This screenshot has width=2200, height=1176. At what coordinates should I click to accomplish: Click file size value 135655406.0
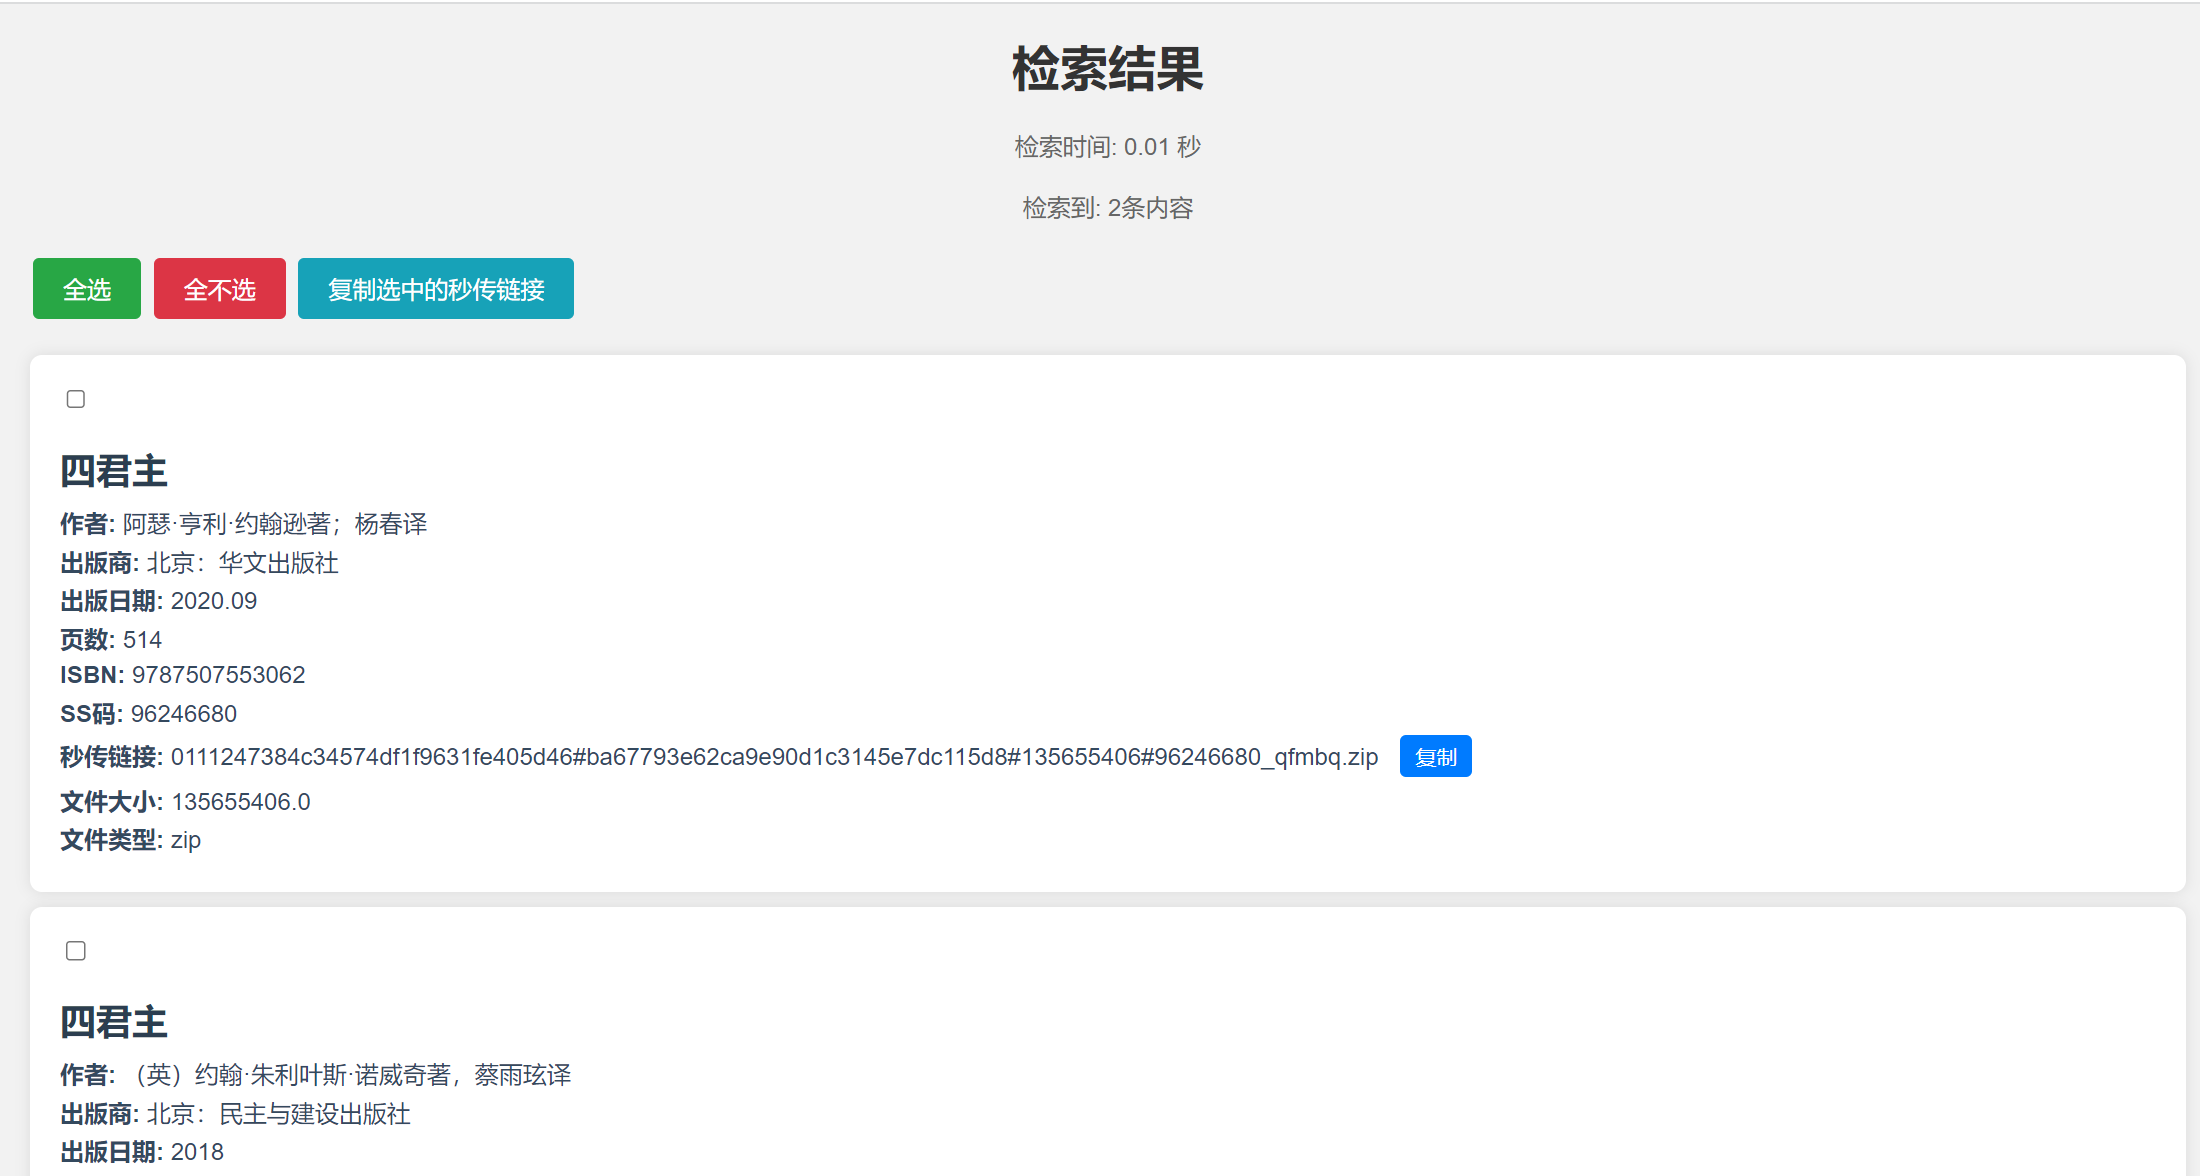coord(241,802)
